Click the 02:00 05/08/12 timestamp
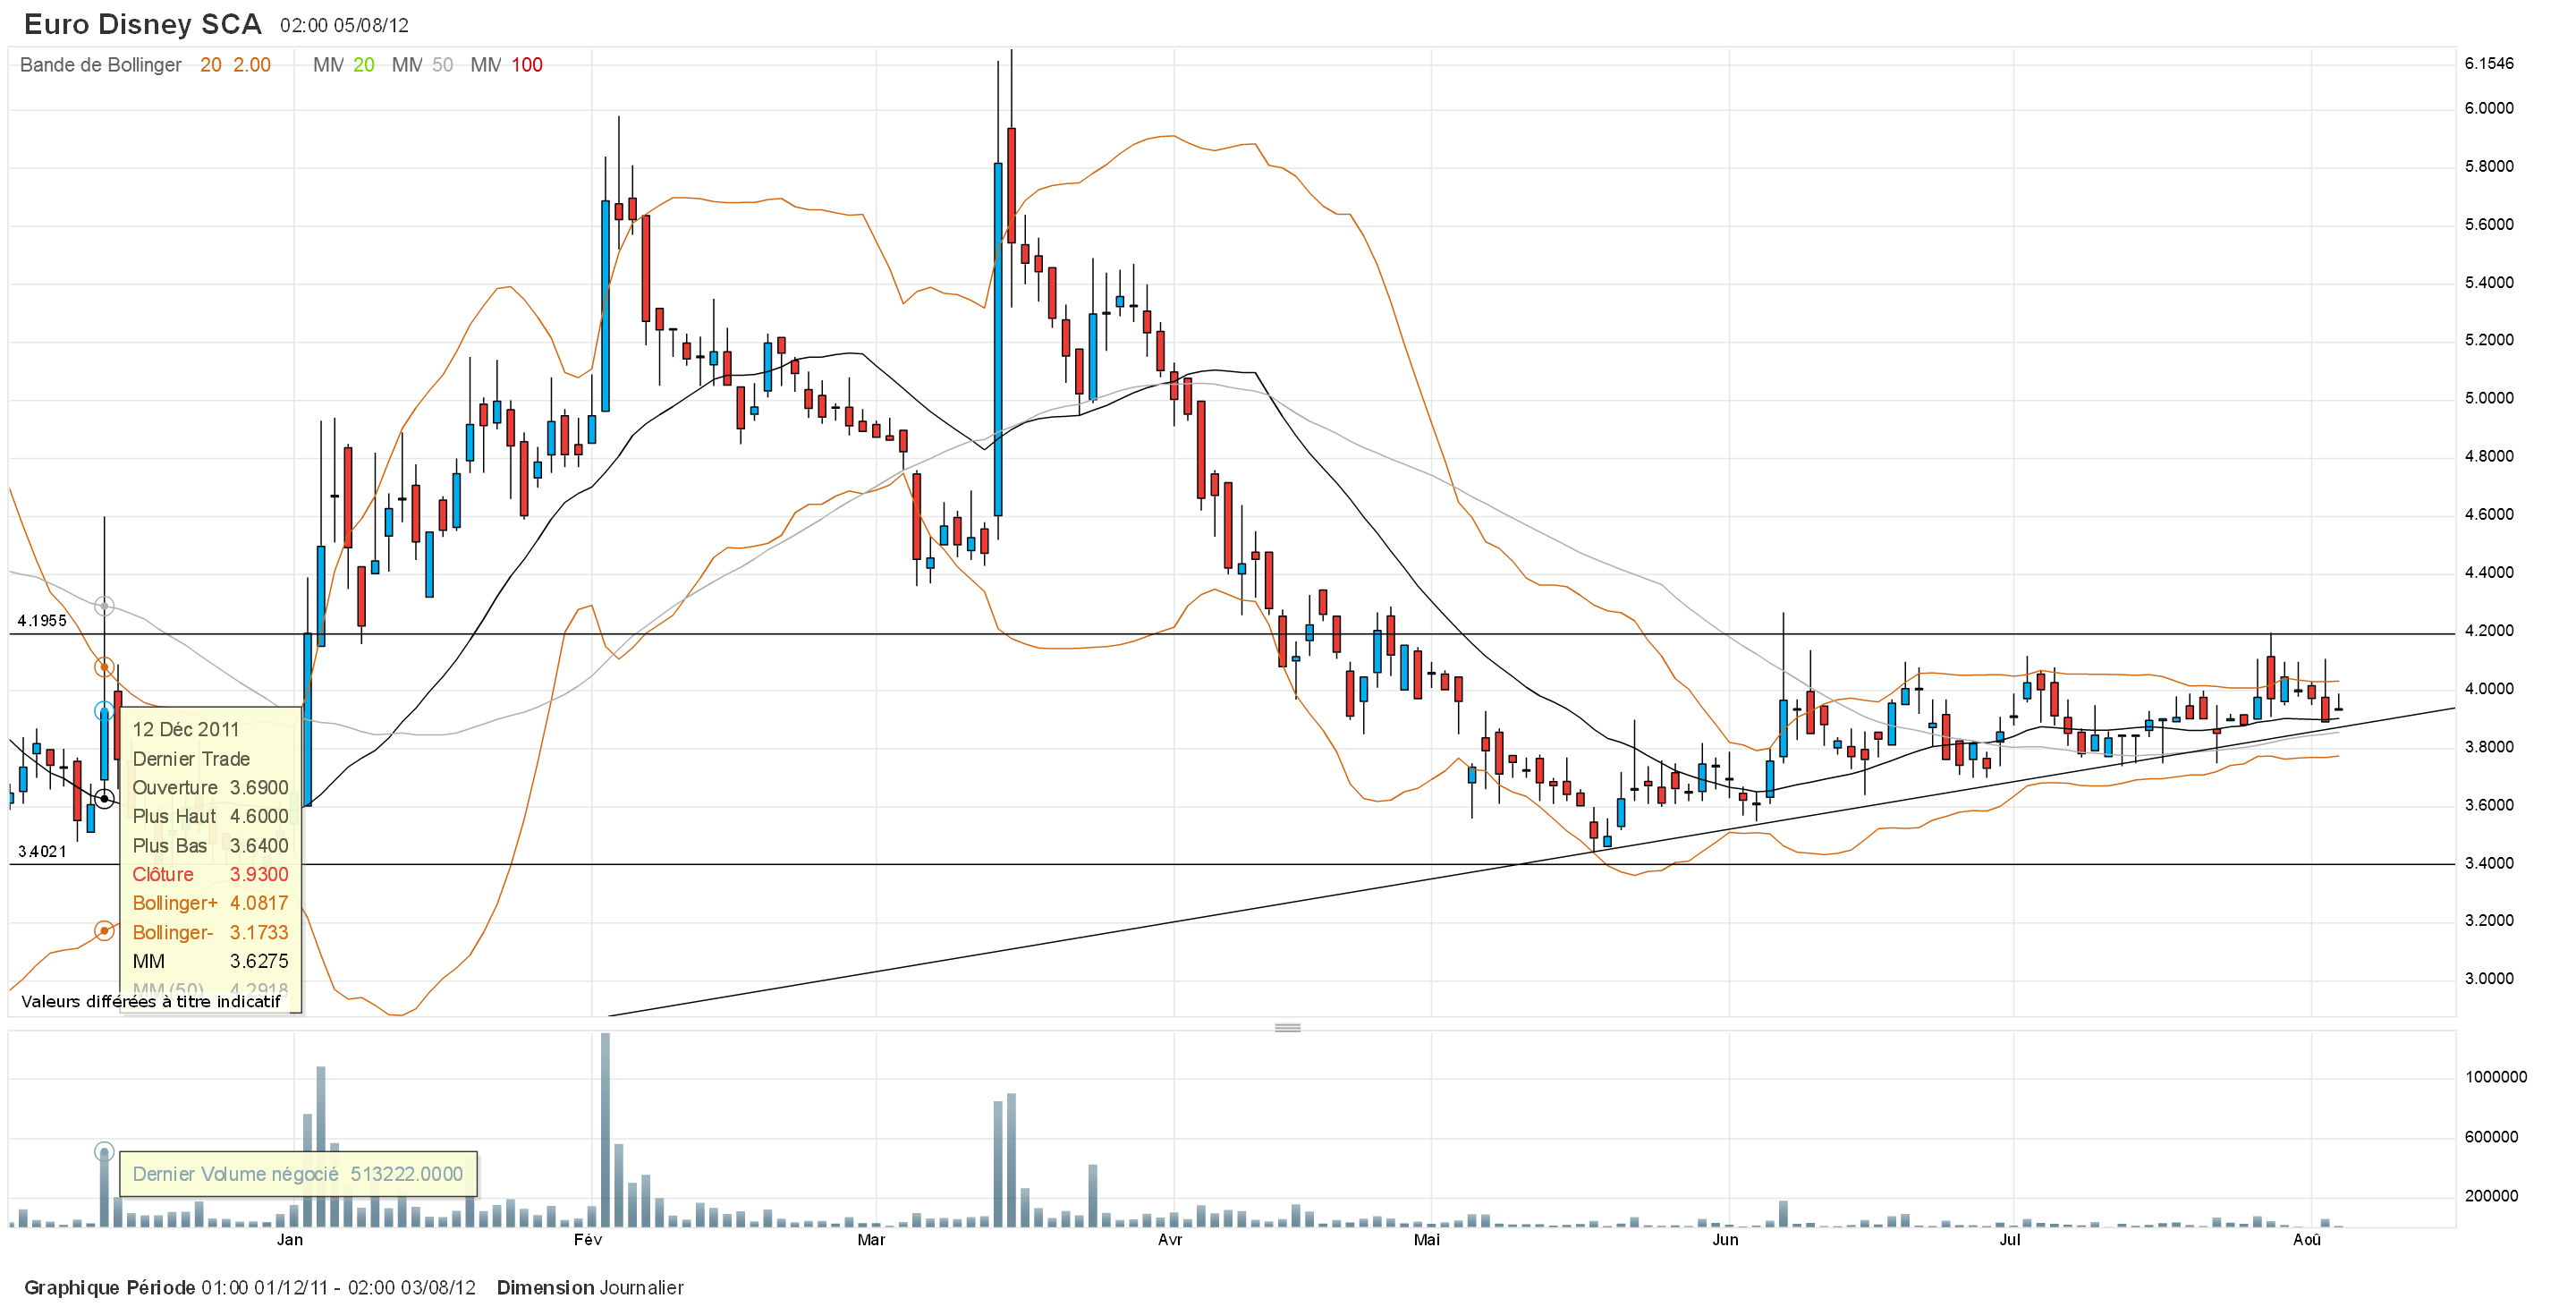 [x=344, y=26]
